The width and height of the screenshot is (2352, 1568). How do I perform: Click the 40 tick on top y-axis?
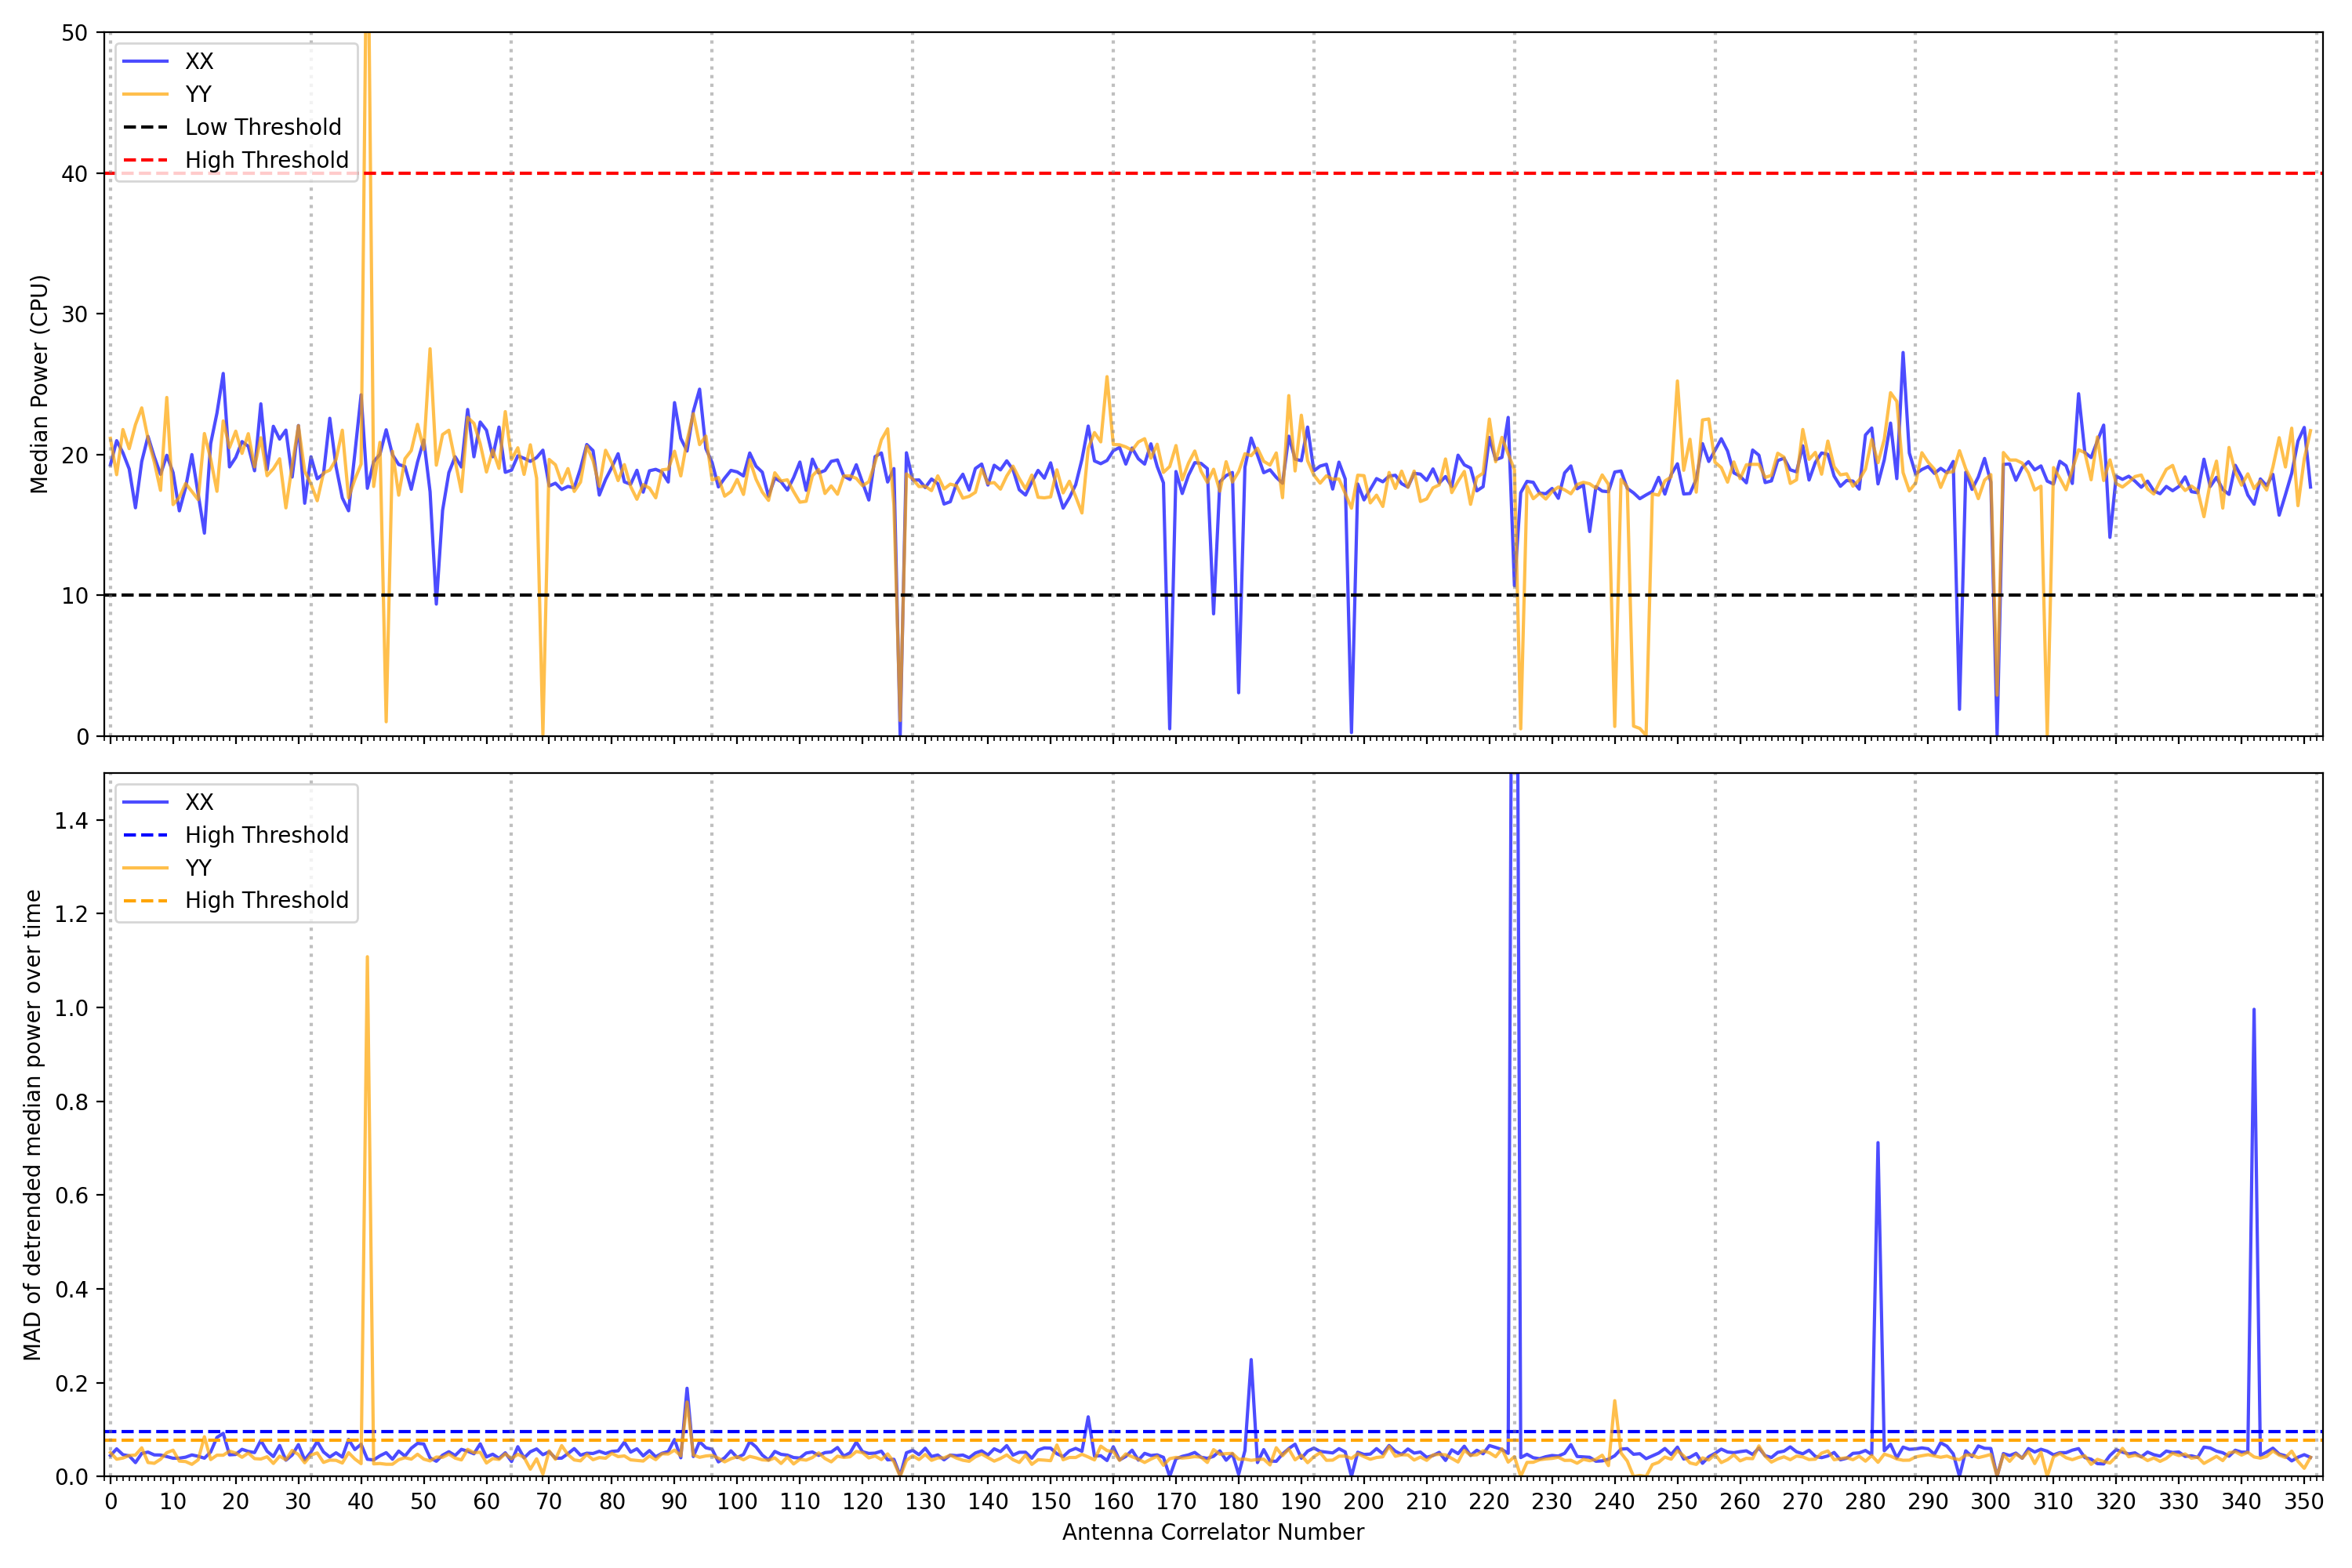coord(74,174)
